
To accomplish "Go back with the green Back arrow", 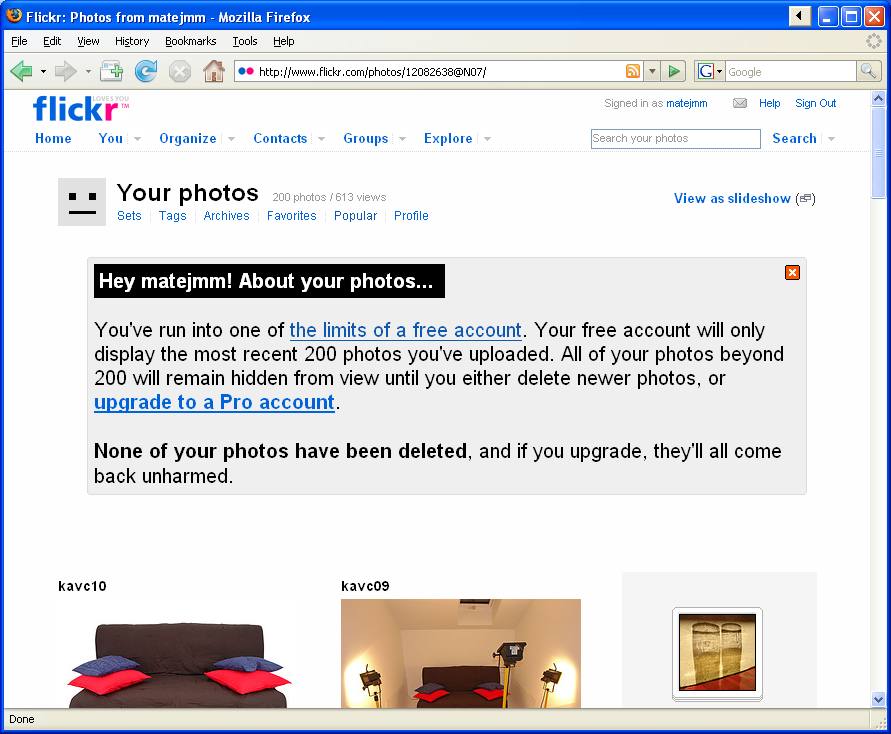I will click(x=22, y=72).
